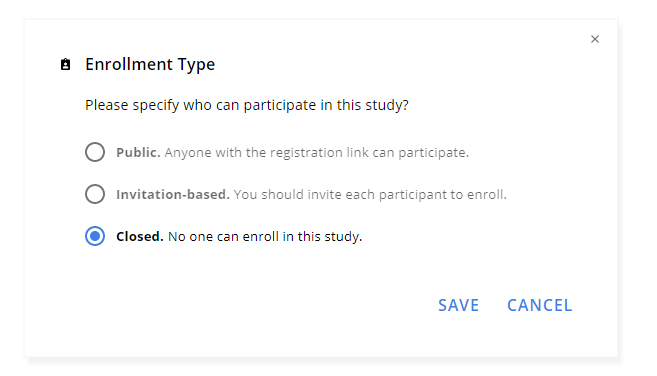Click "Anyone with the registration link can participate" text
This screenshot has width=657, height=376.
(x=316, y=153)
